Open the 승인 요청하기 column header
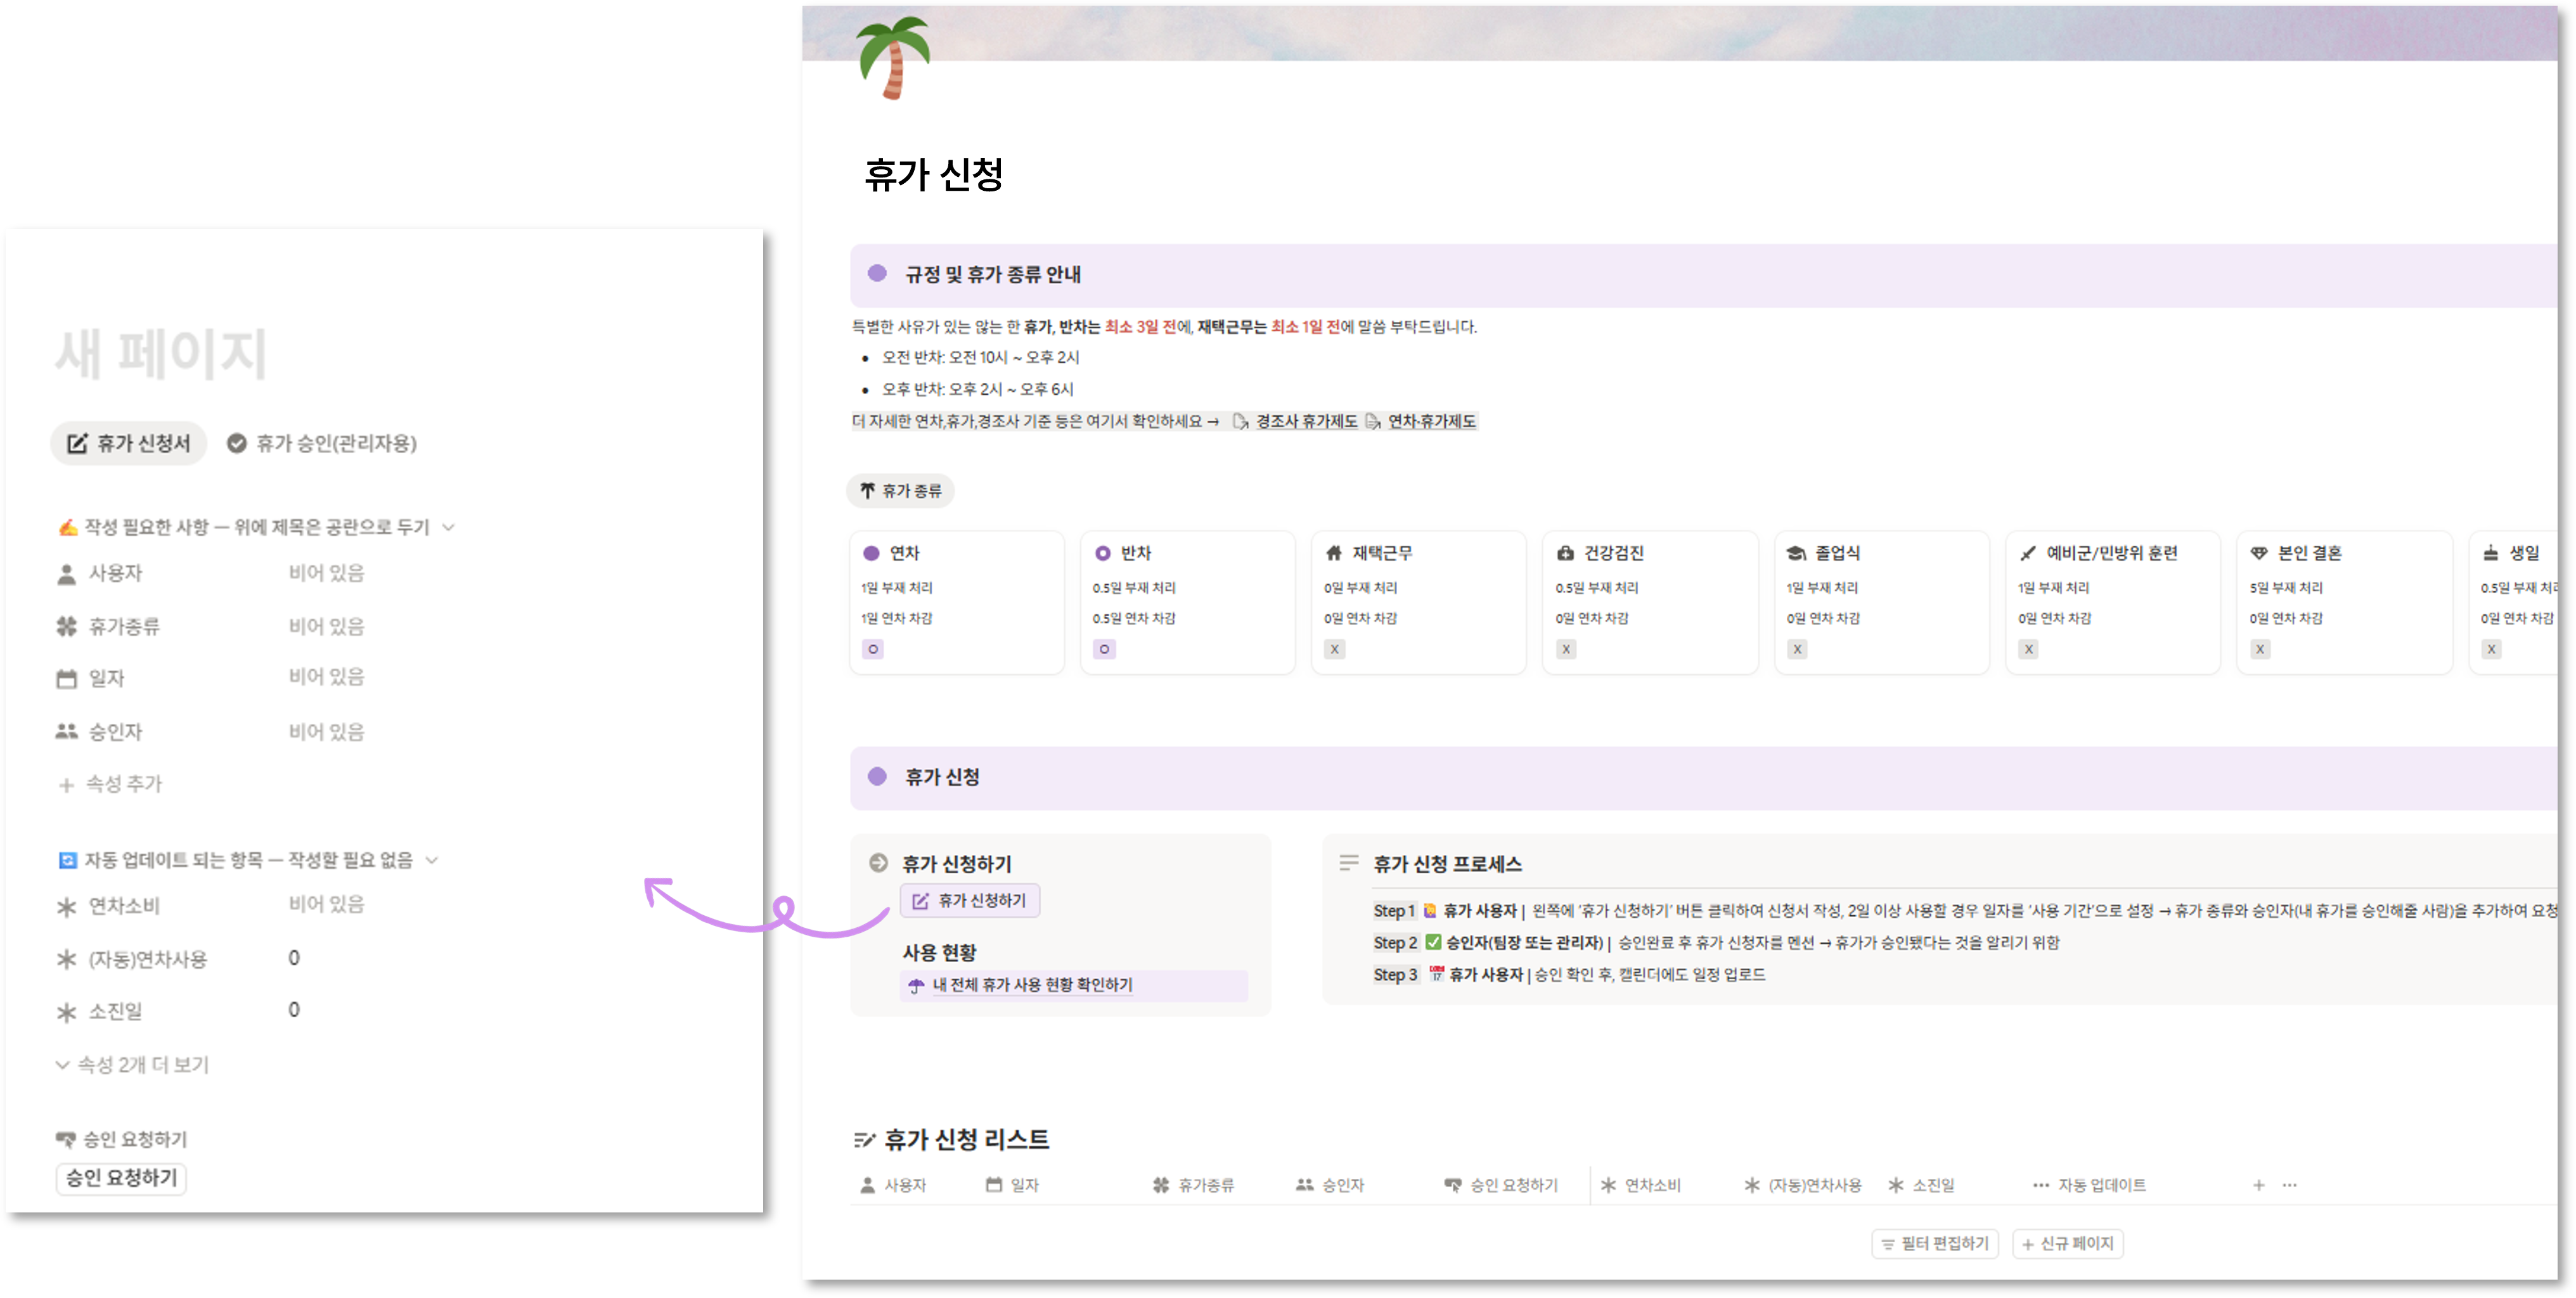This screenshot has height=1298, width=2576. click(x=1501, y=1186)
